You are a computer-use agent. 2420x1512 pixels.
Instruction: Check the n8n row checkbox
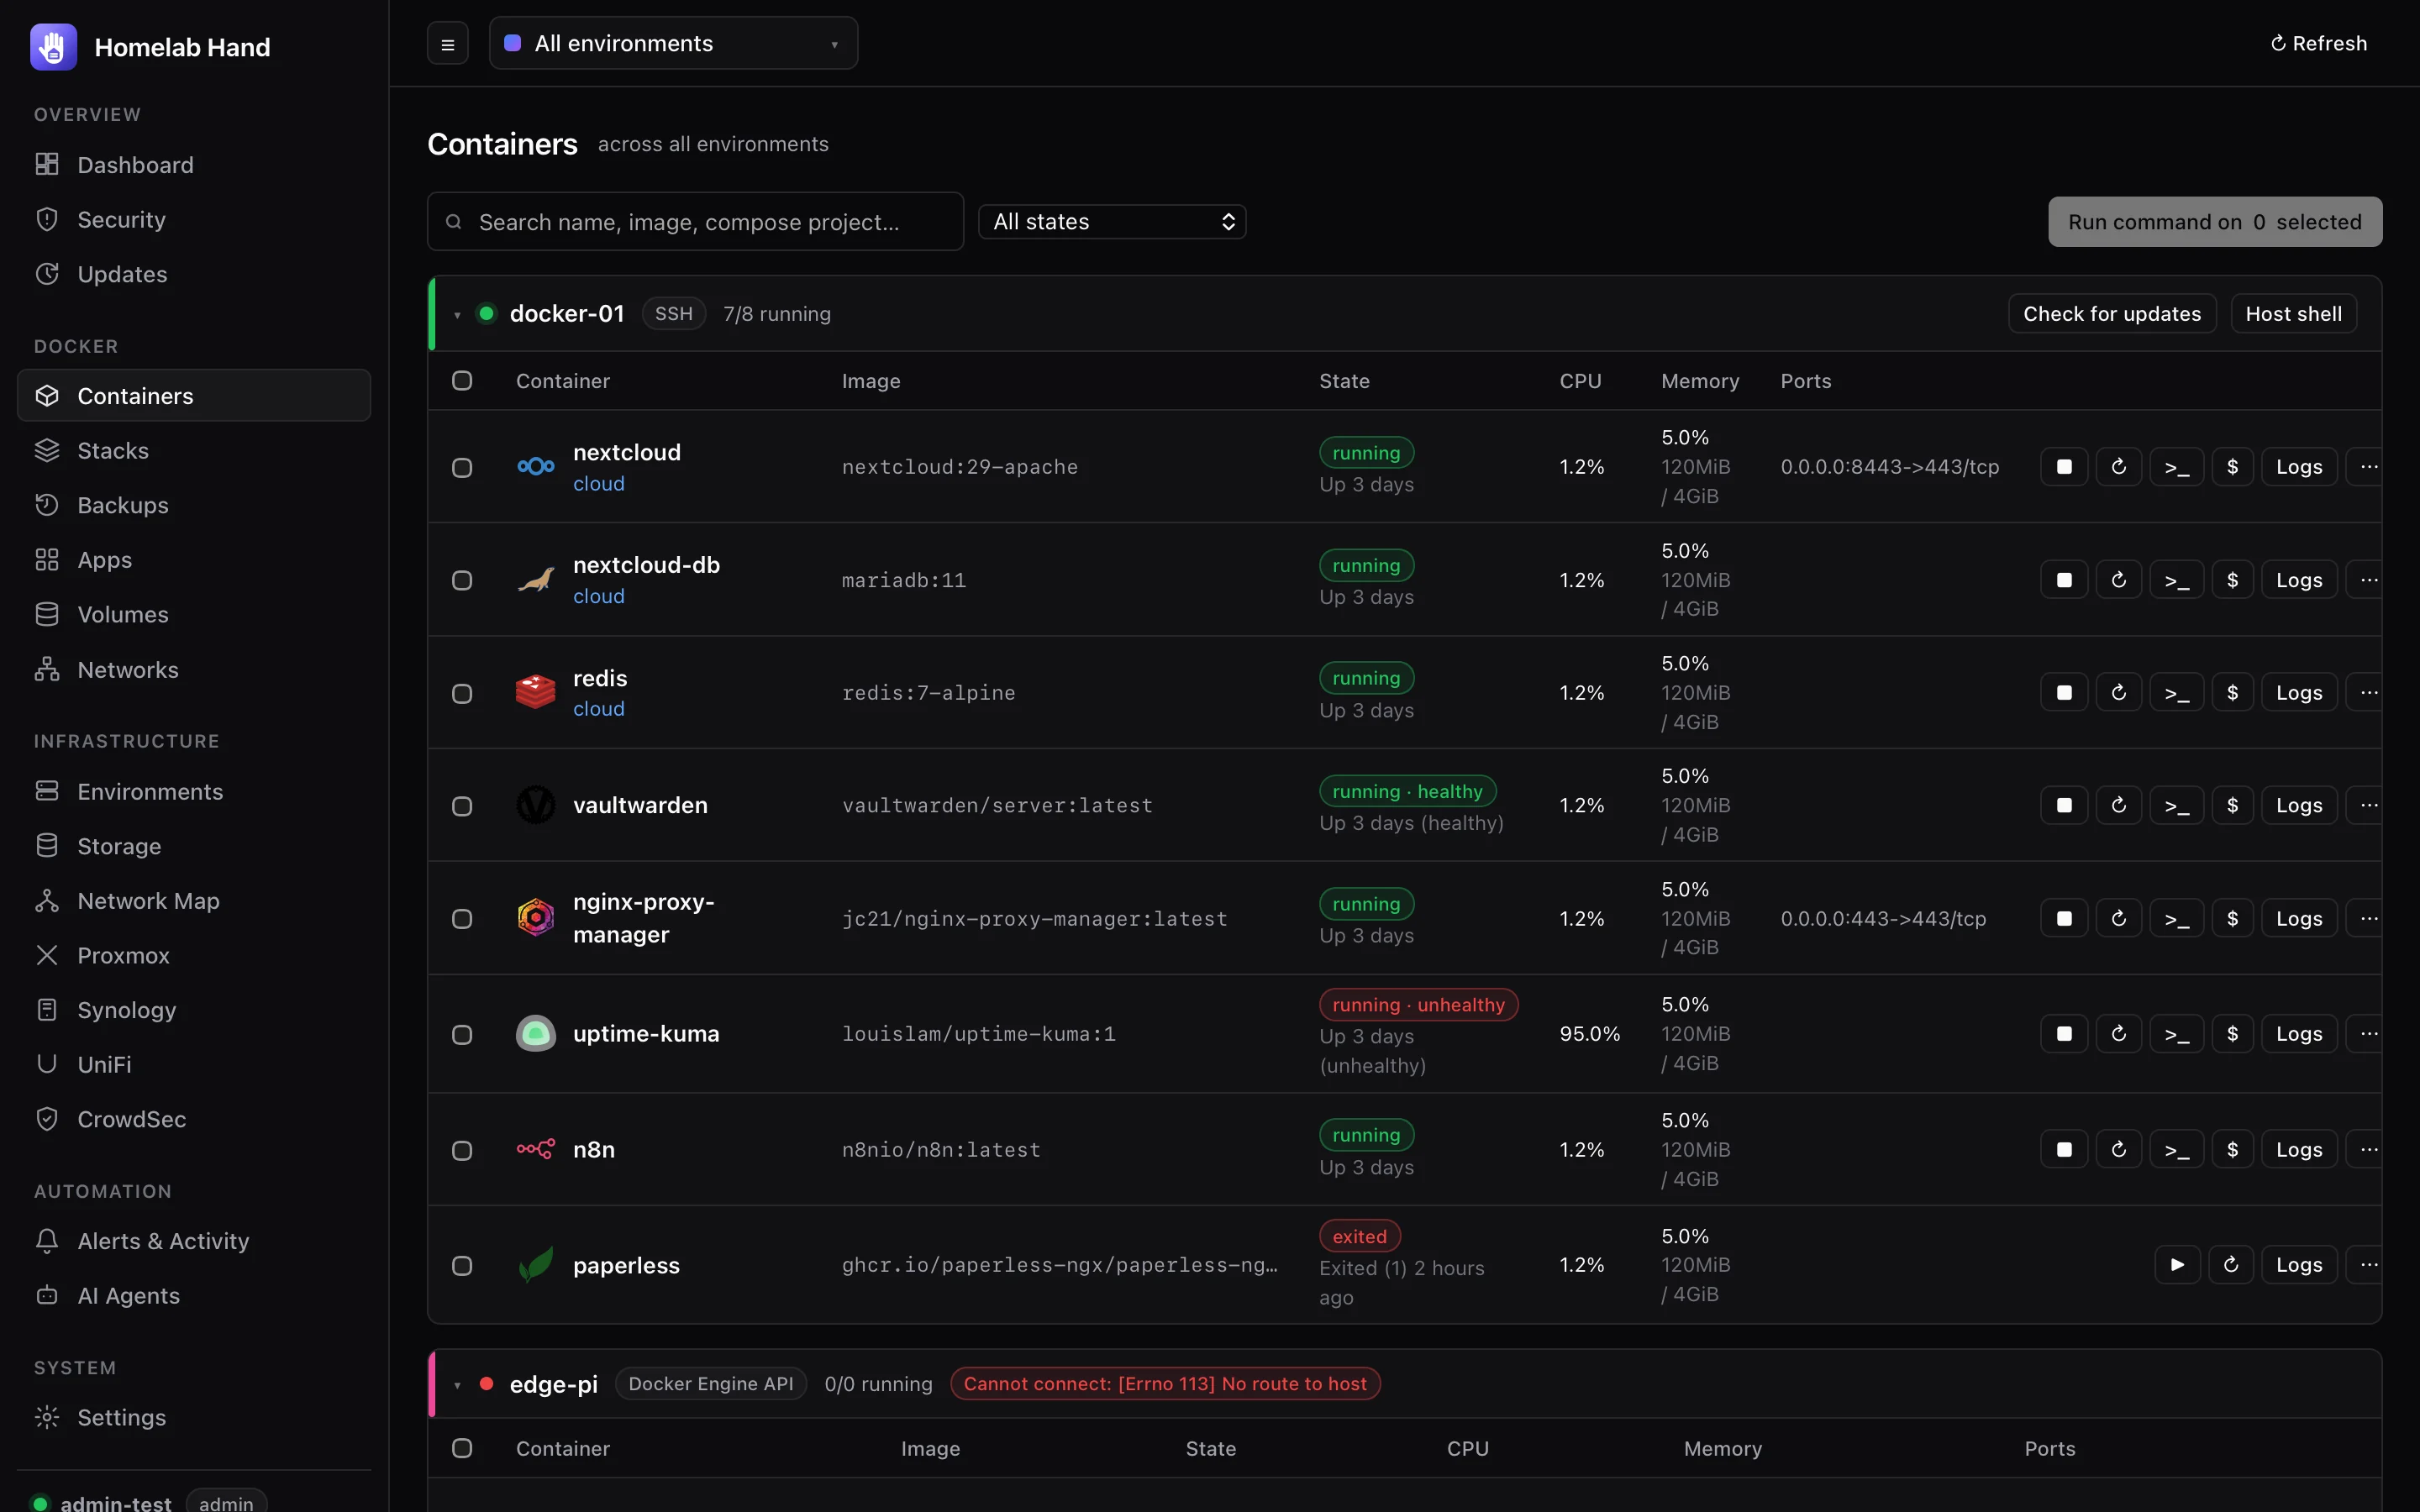pyautogui.click(x=462, y=1151)
